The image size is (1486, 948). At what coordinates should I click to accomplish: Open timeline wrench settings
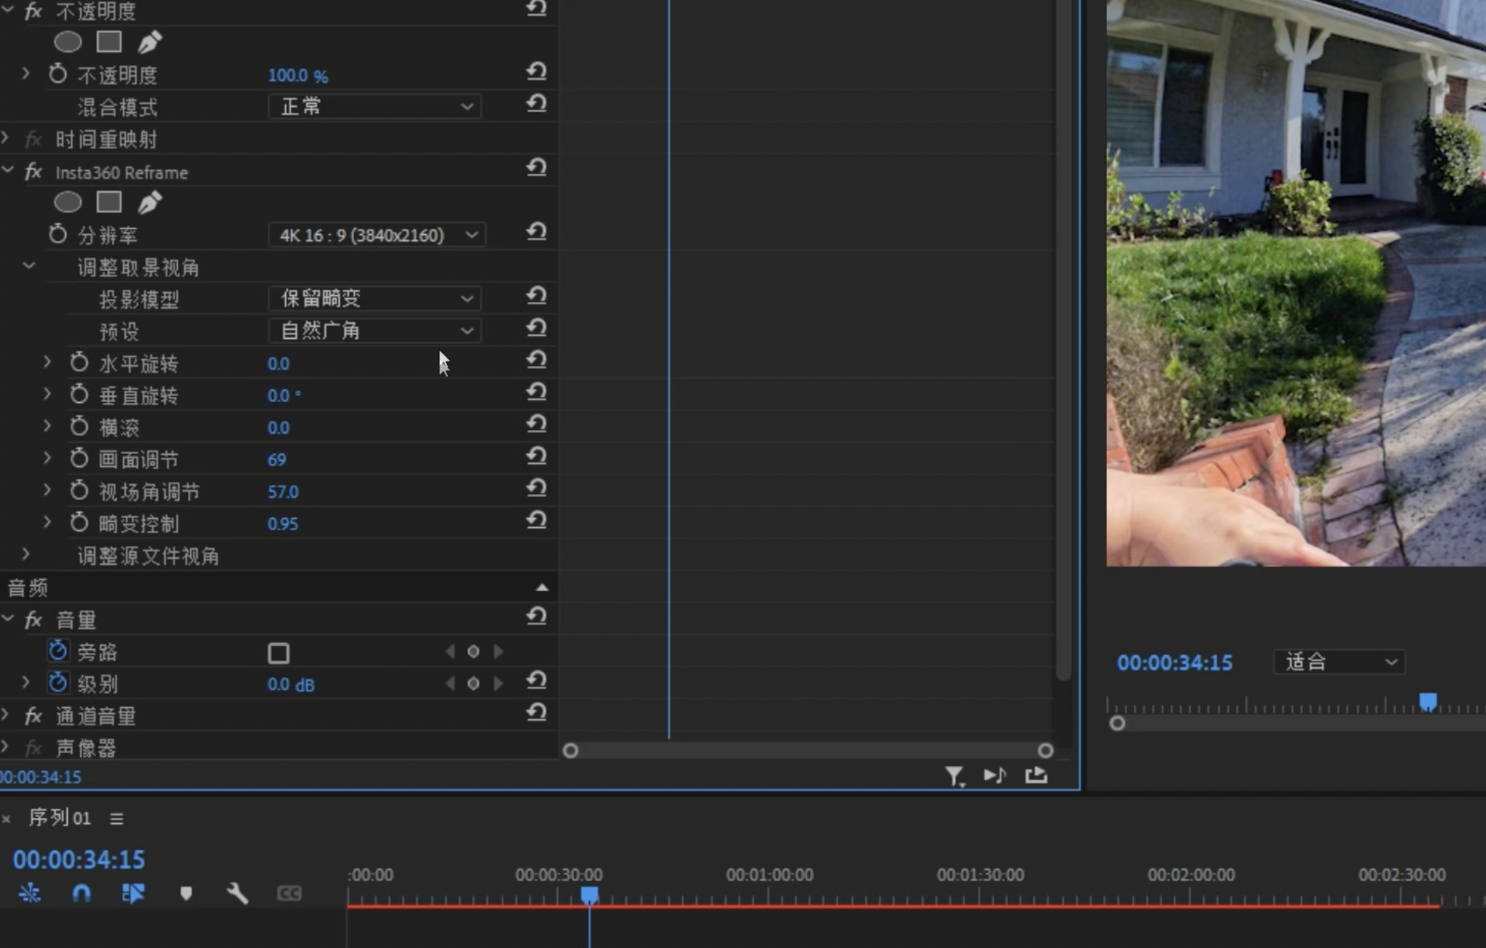237,893
